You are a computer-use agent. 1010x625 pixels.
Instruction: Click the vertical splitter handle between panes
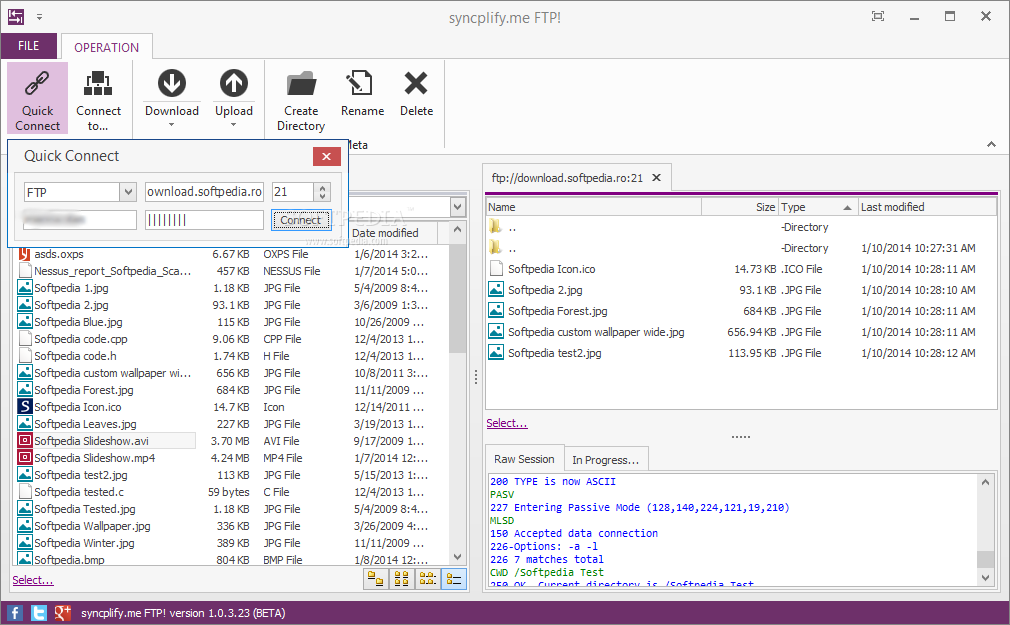pos(475,378)
